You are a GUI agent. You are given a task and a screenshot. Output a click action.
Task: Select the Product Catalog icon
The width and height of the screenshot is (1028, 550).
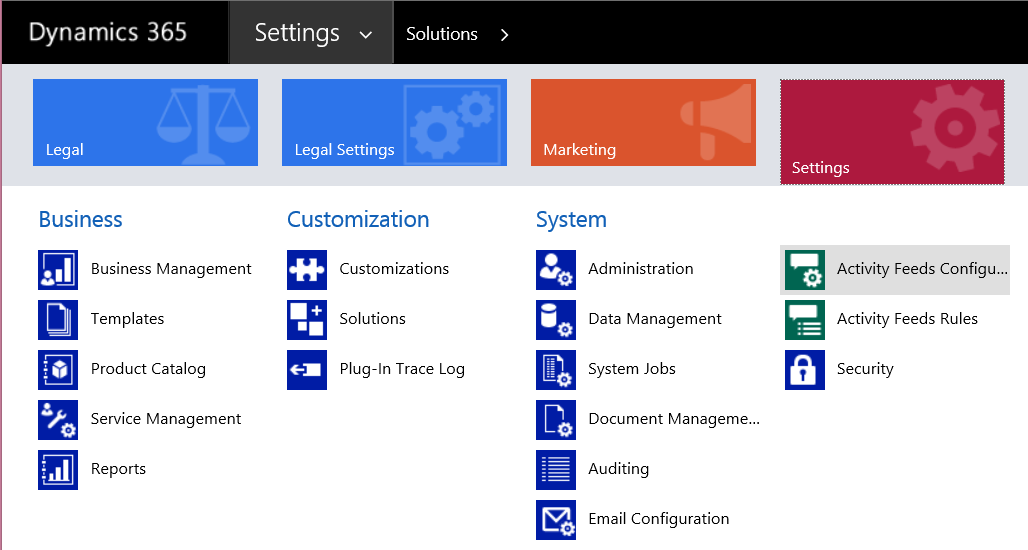tap(58, 370)
